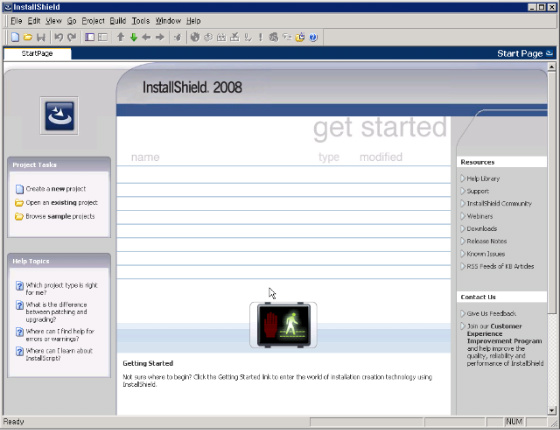Open the Project menu

tap(93, 21)
